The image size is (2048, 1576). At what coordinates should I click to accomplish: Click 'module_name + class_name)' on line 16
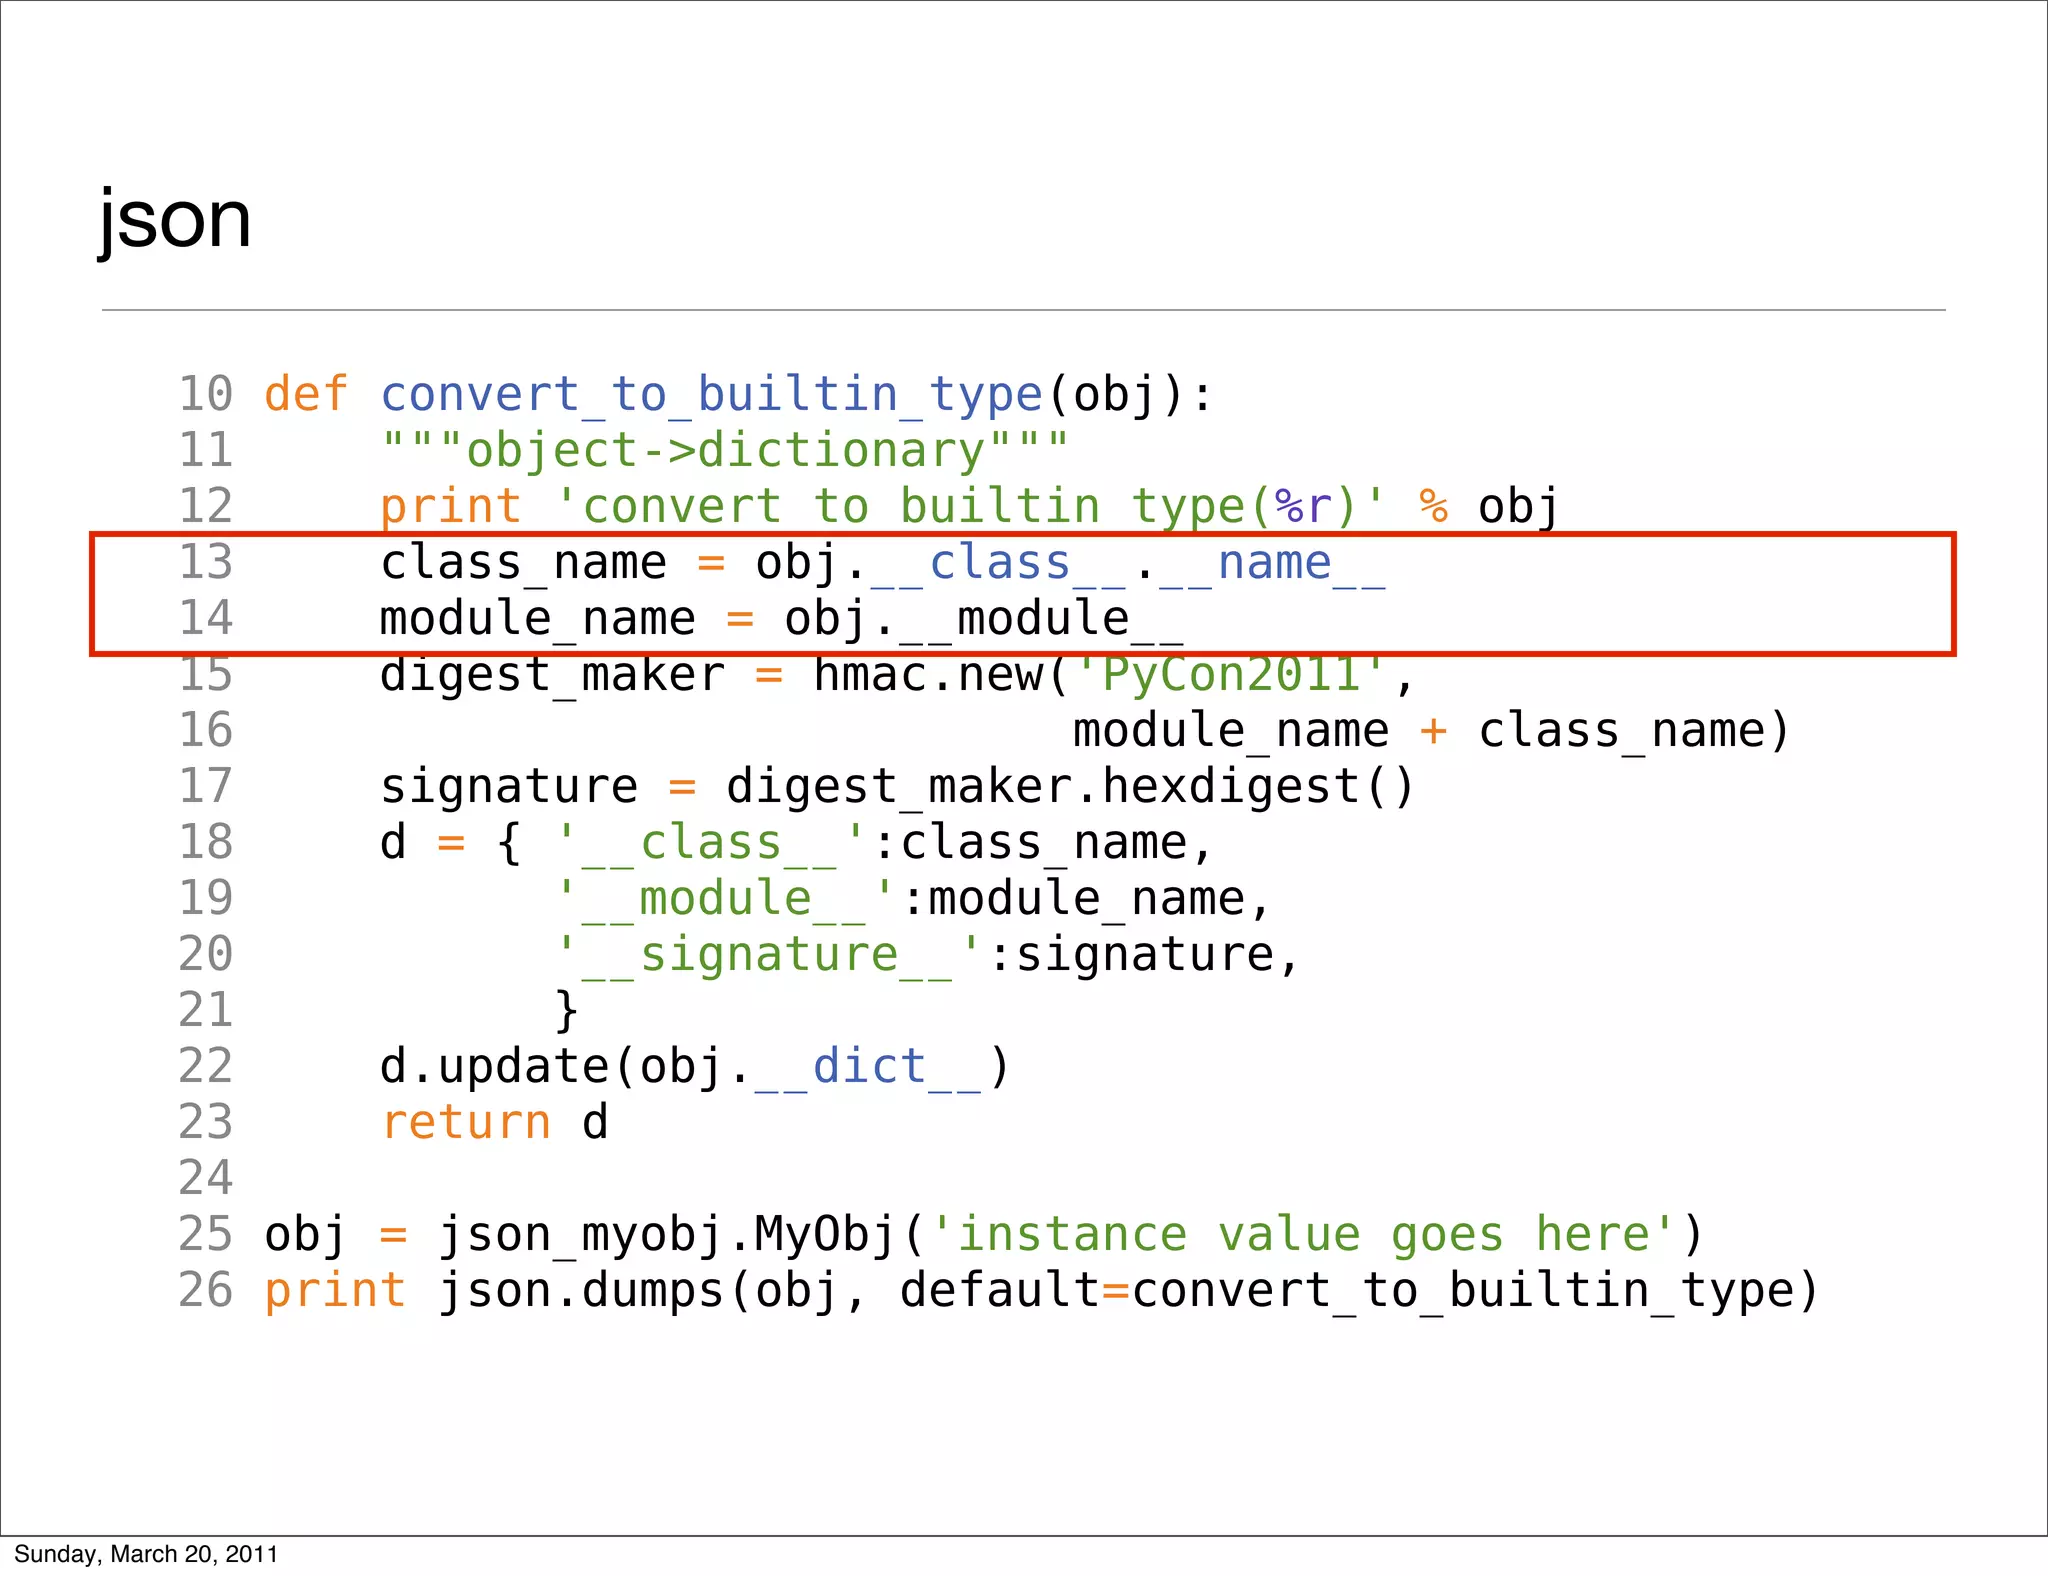(x=1431, y=731)
